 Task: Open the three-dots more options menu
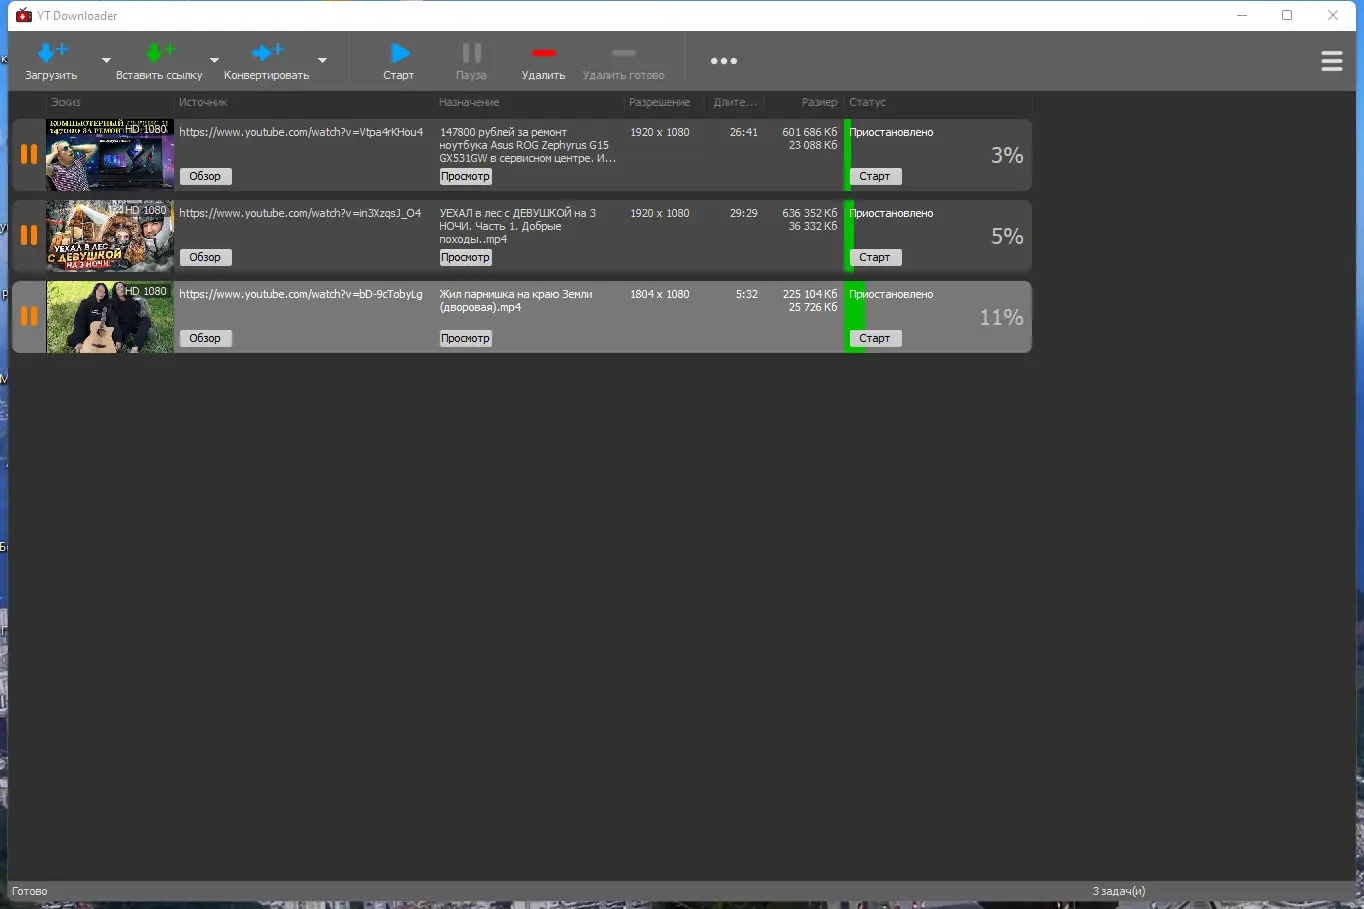pyautogui.click(x=724, y=61)
